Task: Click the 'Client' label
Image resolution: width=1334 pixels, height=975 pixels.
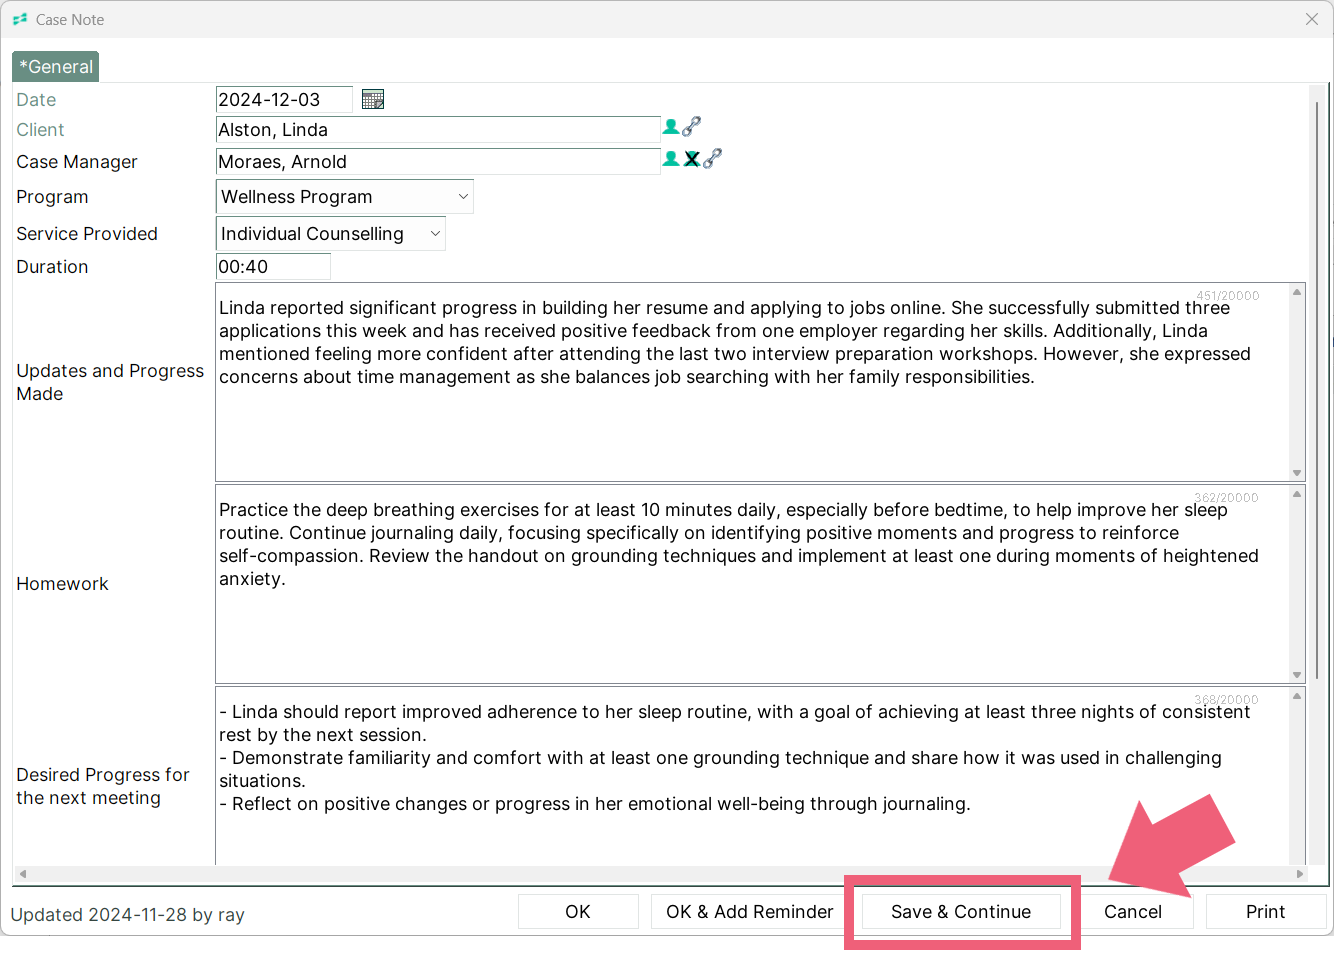Action: point(40,130)
